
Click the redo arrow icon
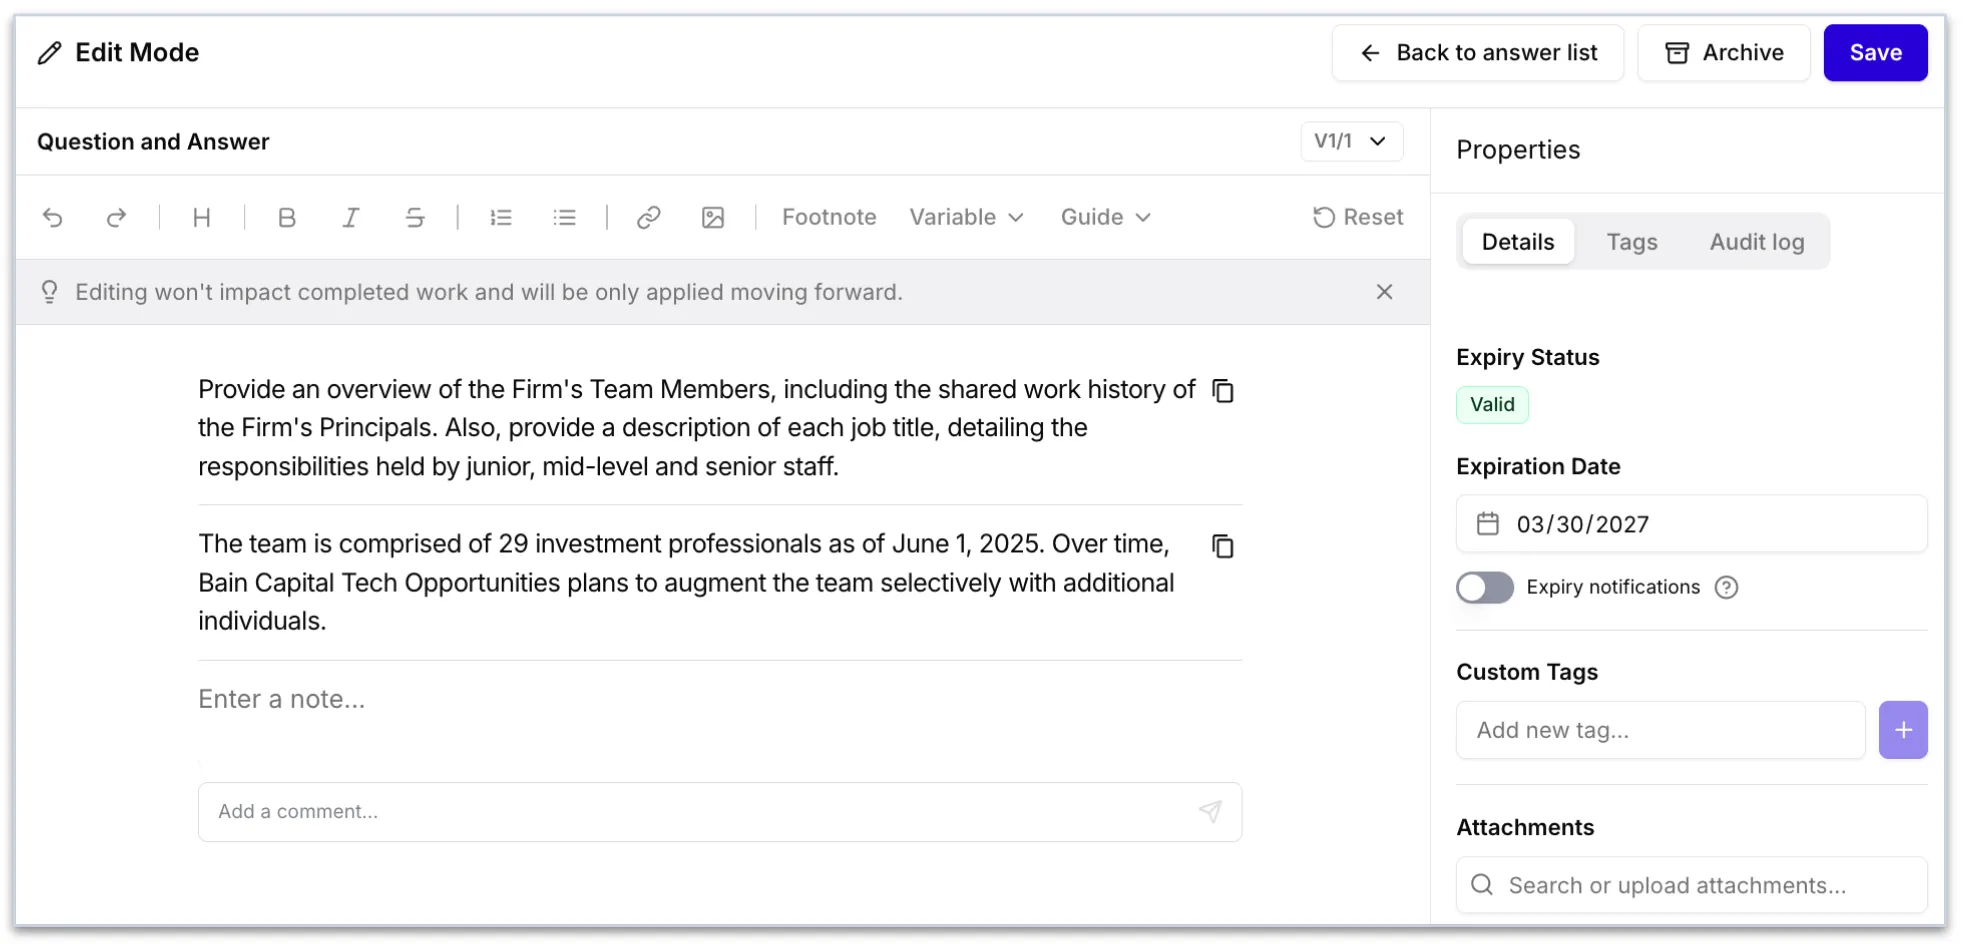[117, 217]
